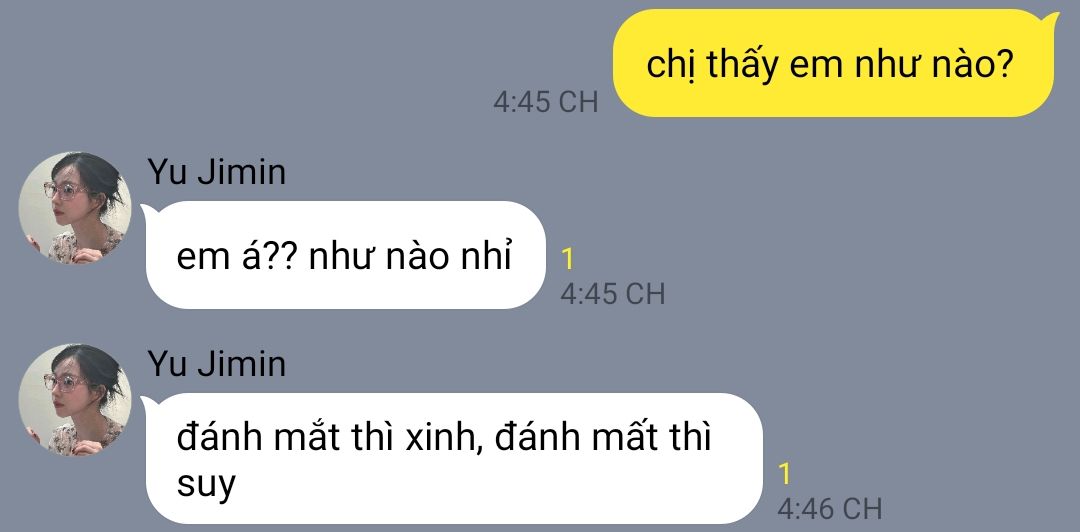
Task: Tap unread count 1 beside "em á??" bubble
Action: (x=568, y=260)
